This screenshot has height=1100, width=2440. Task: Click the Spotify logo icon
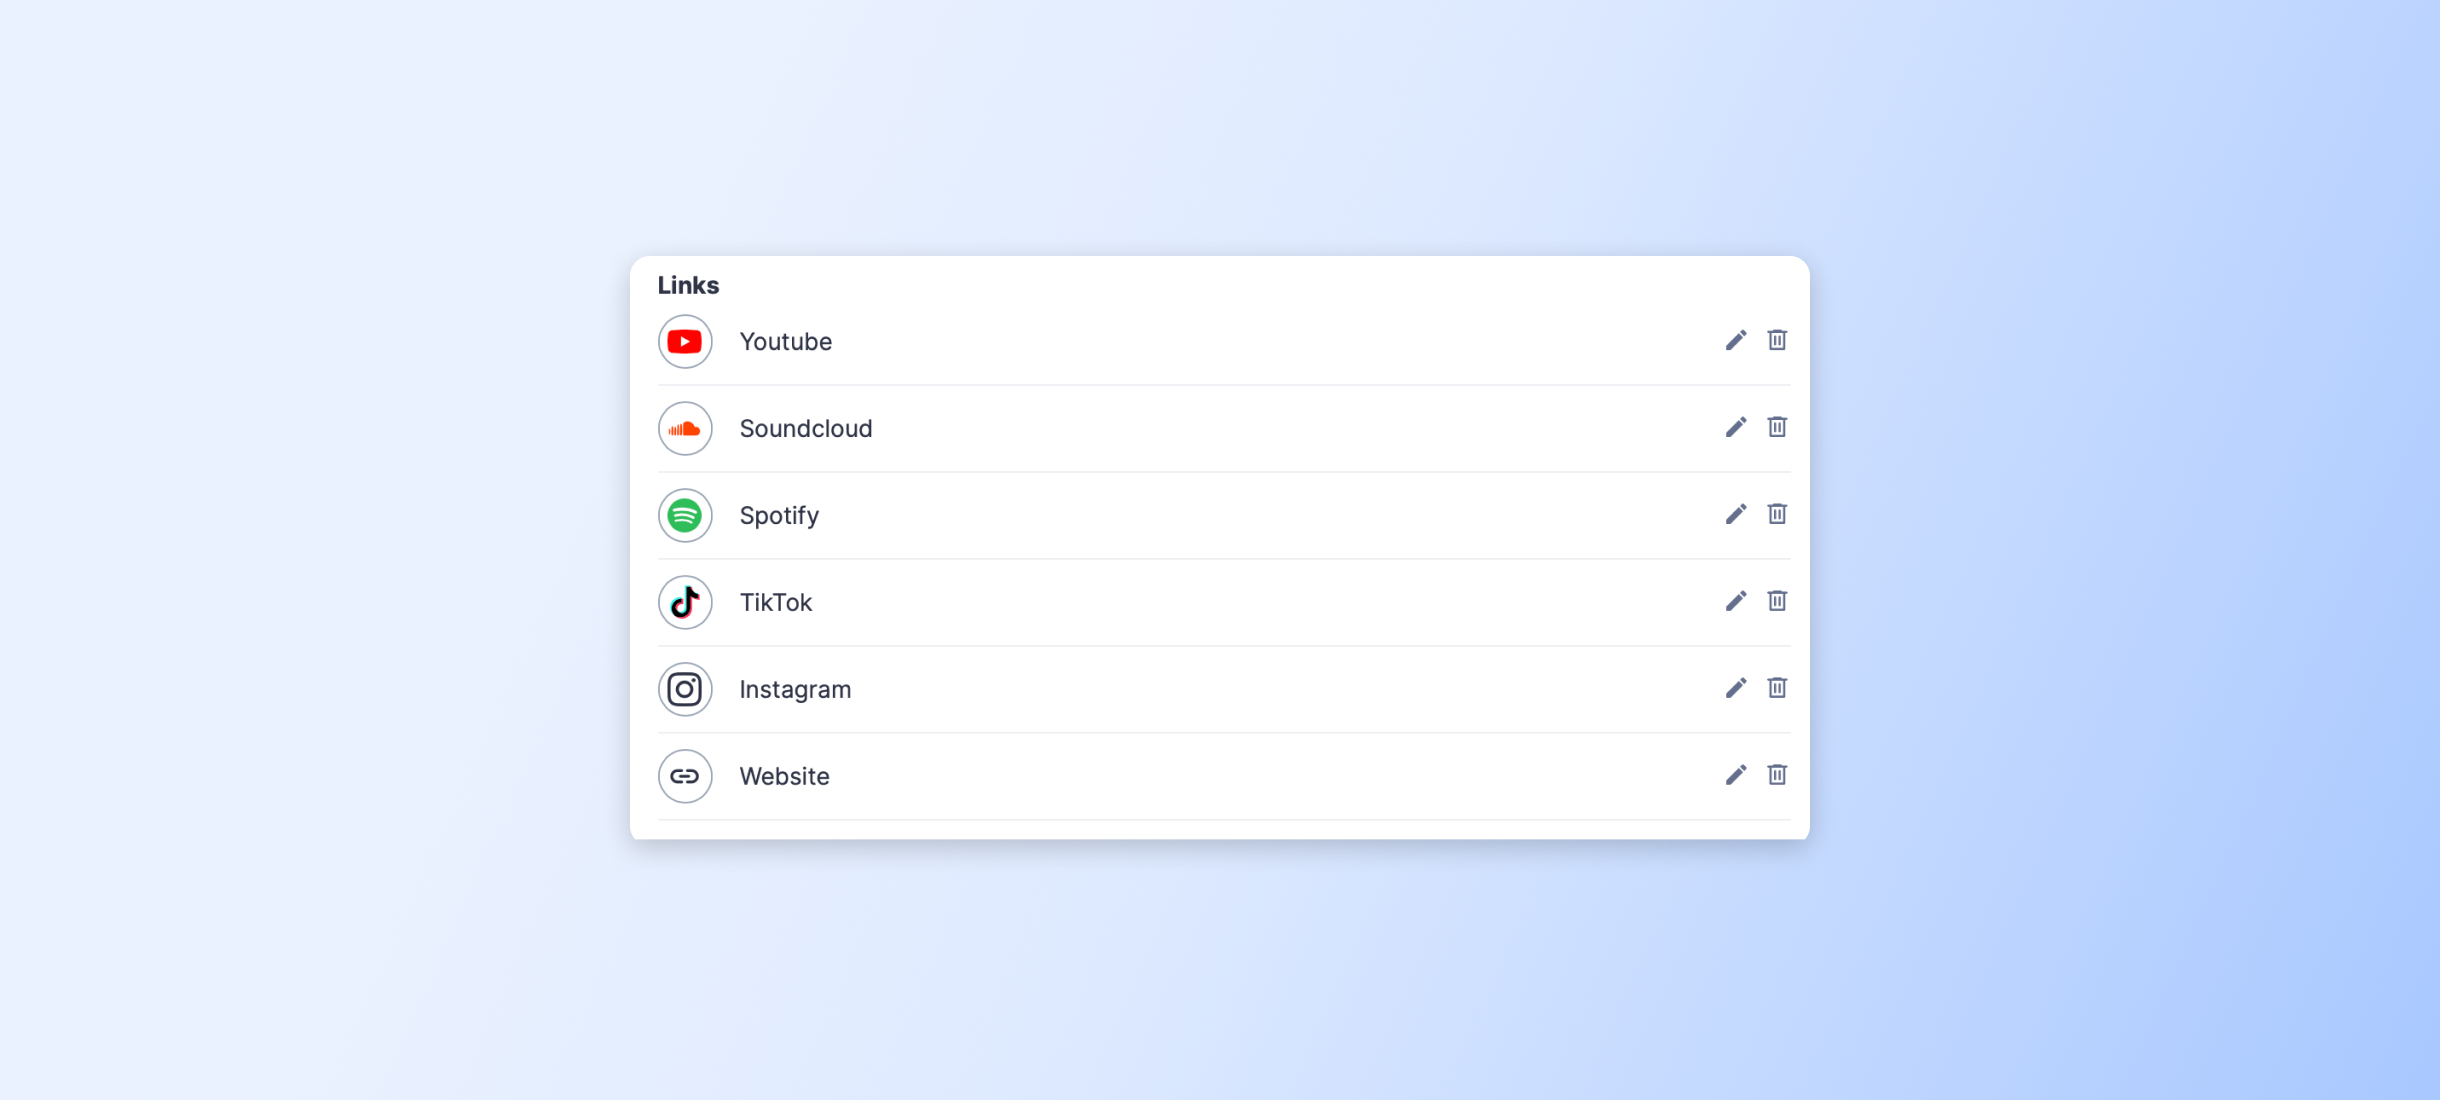(x=685, y=516)
